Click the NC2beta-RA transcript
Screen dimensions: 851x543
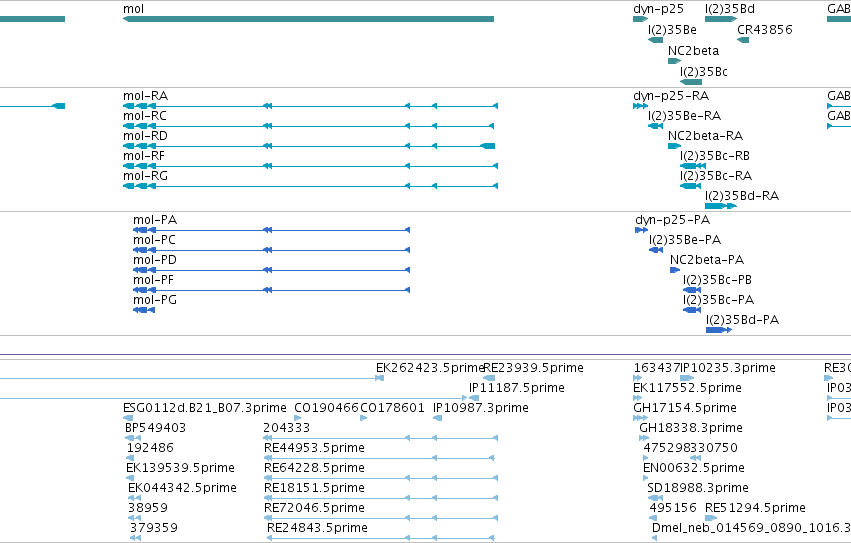coord(674,146)
